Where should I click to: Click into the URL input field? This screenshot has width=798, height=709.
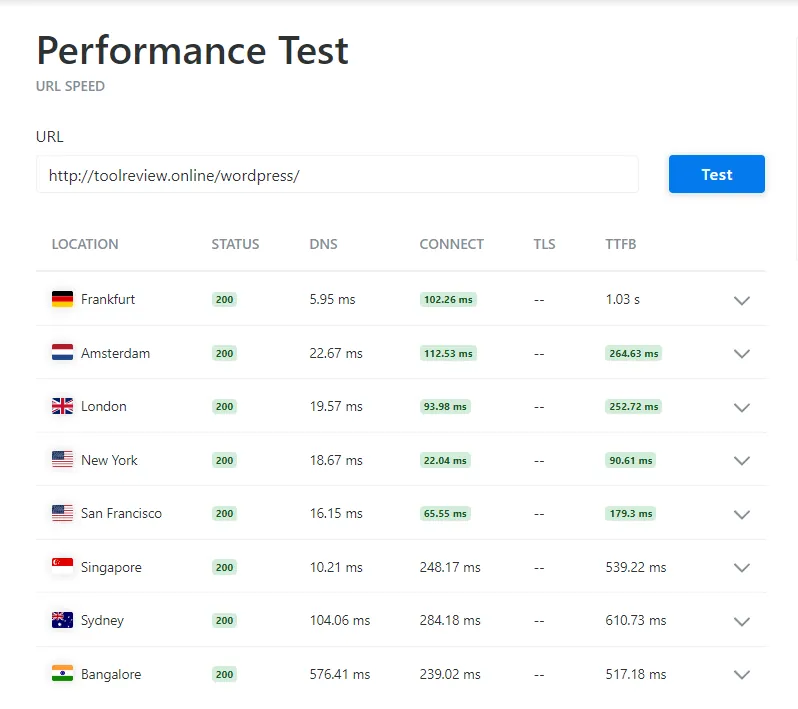click(x=337, y=175)
